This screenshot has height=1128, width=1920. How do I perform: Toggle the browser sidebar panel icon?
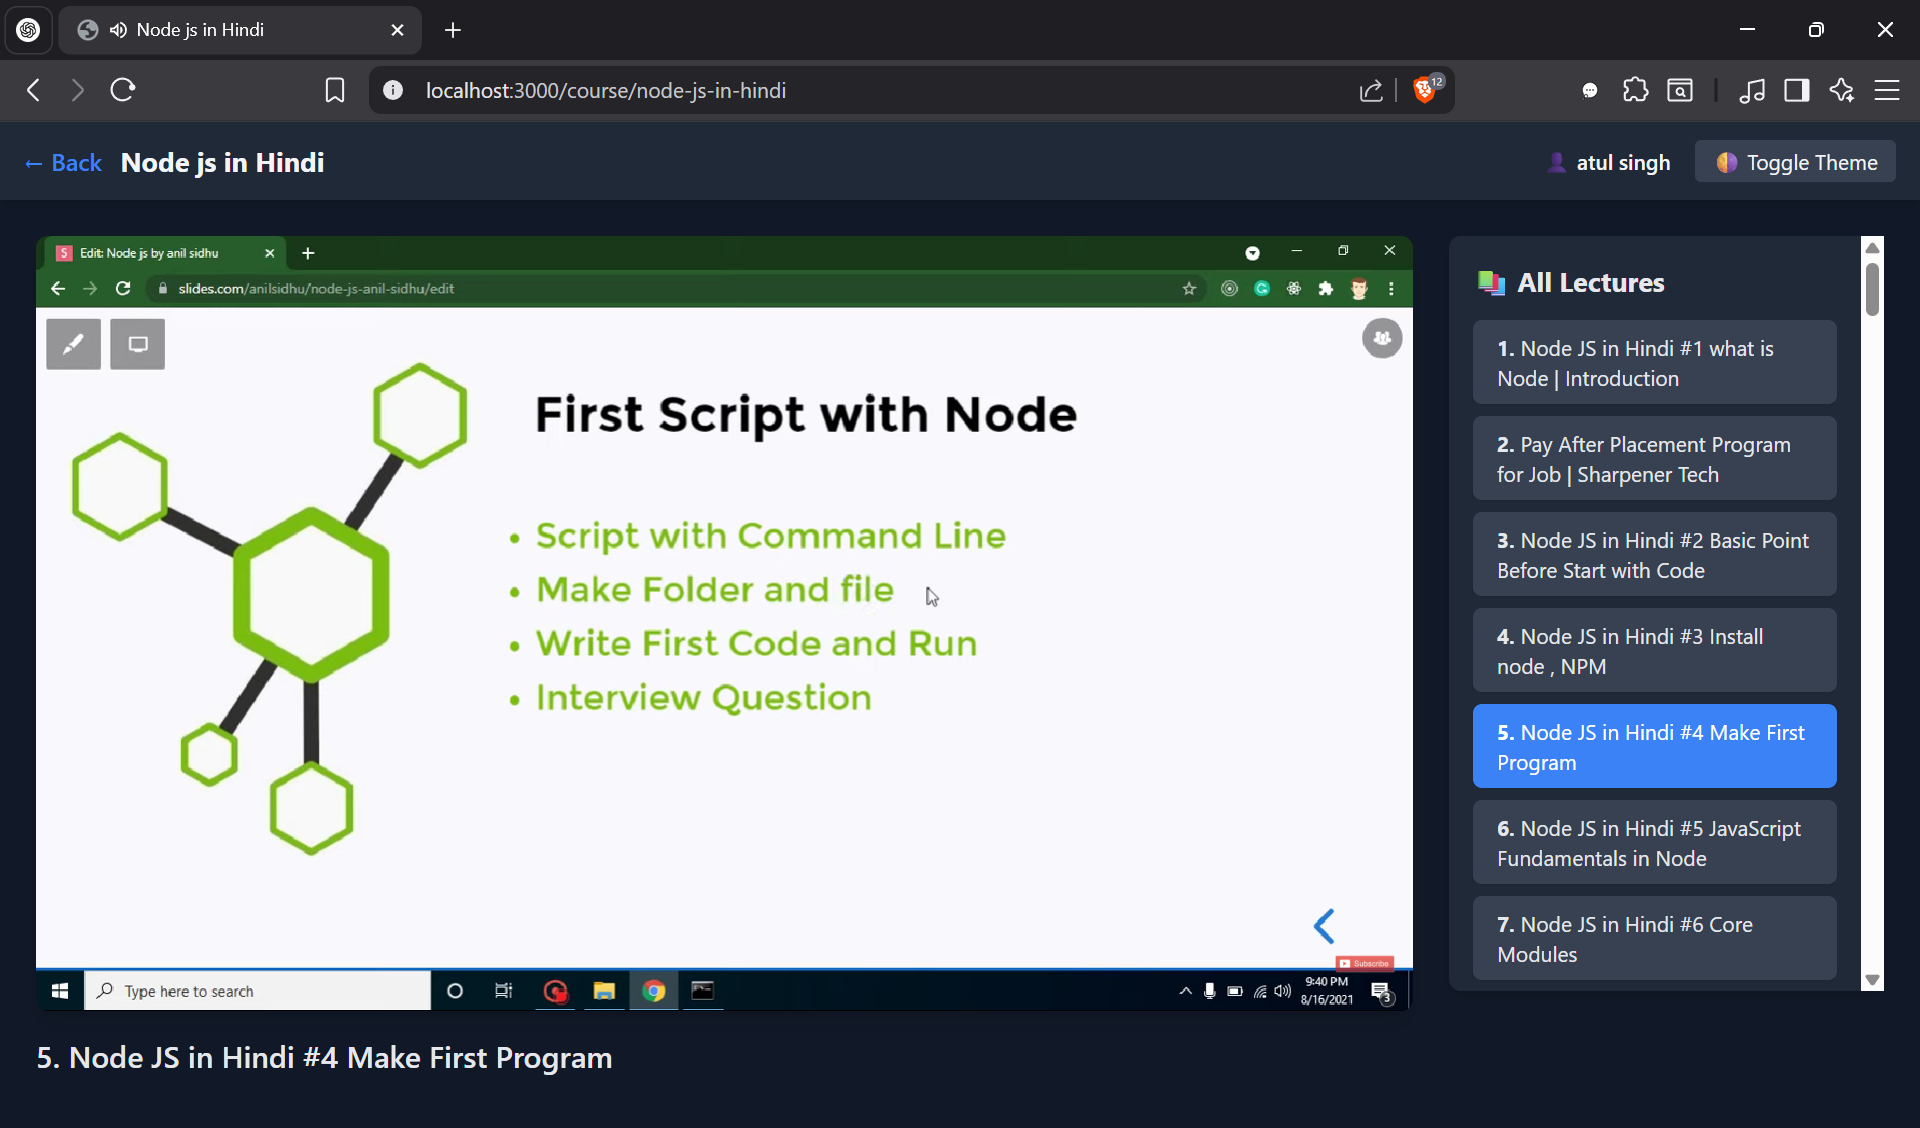click(x=1797, y=91)
